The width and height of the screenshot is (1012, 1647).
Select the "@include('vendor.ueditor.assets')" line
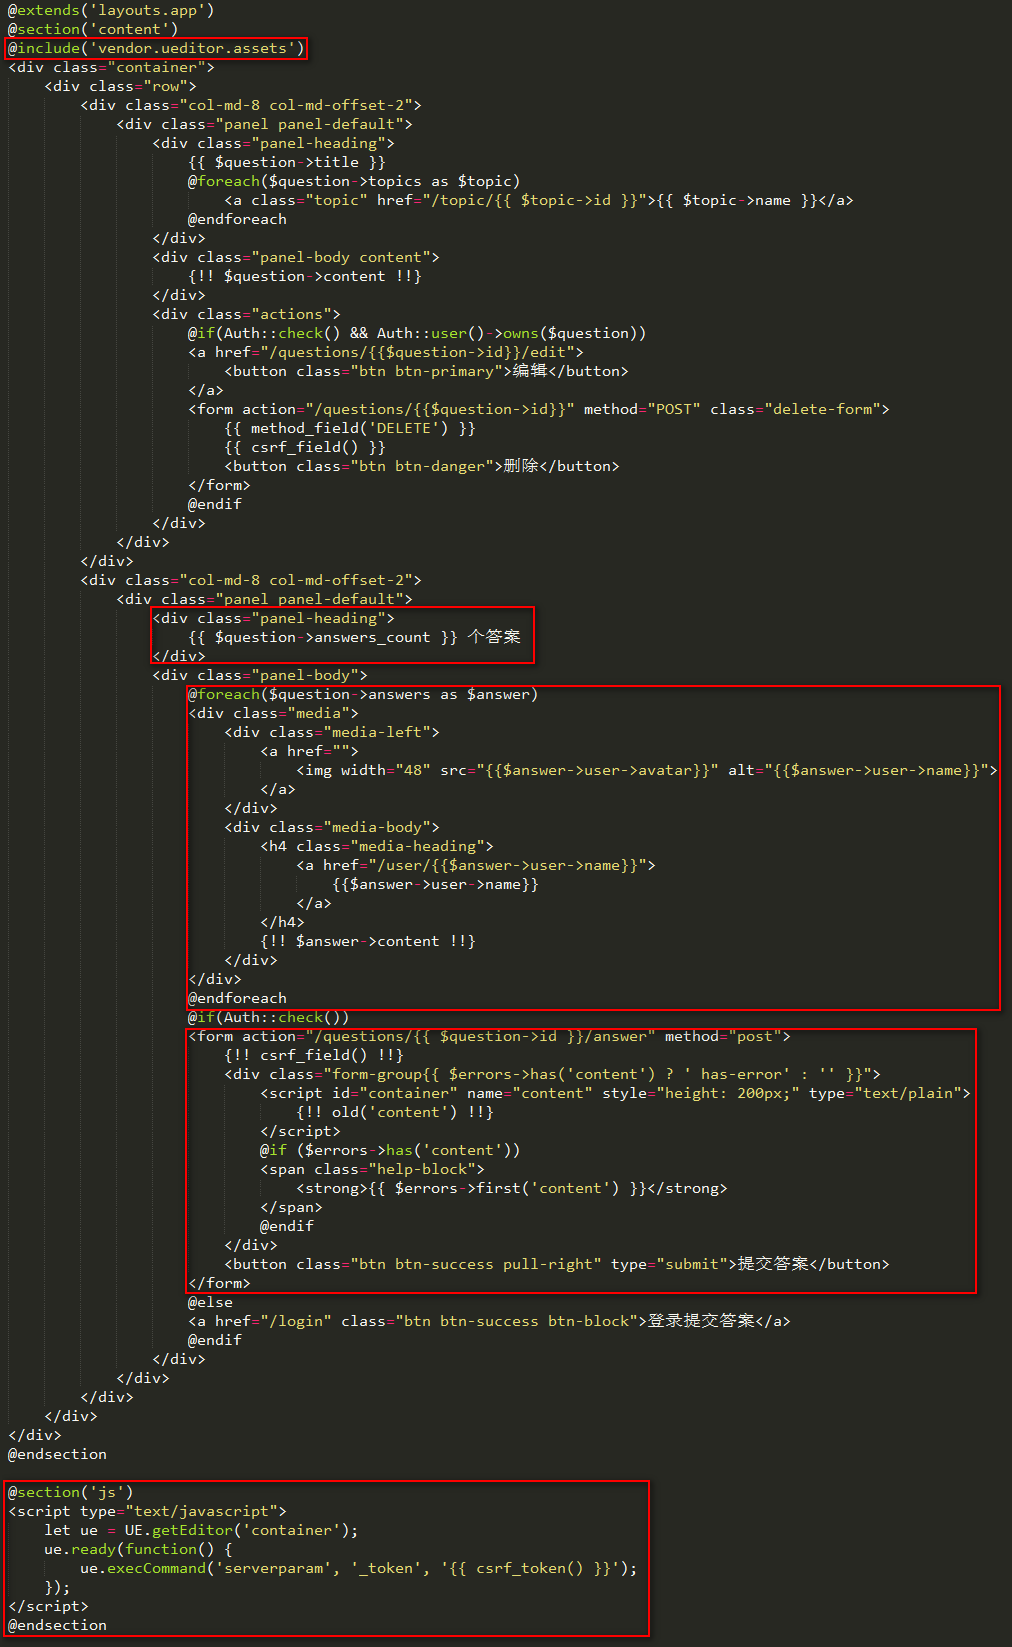click(x=156, y=48)
